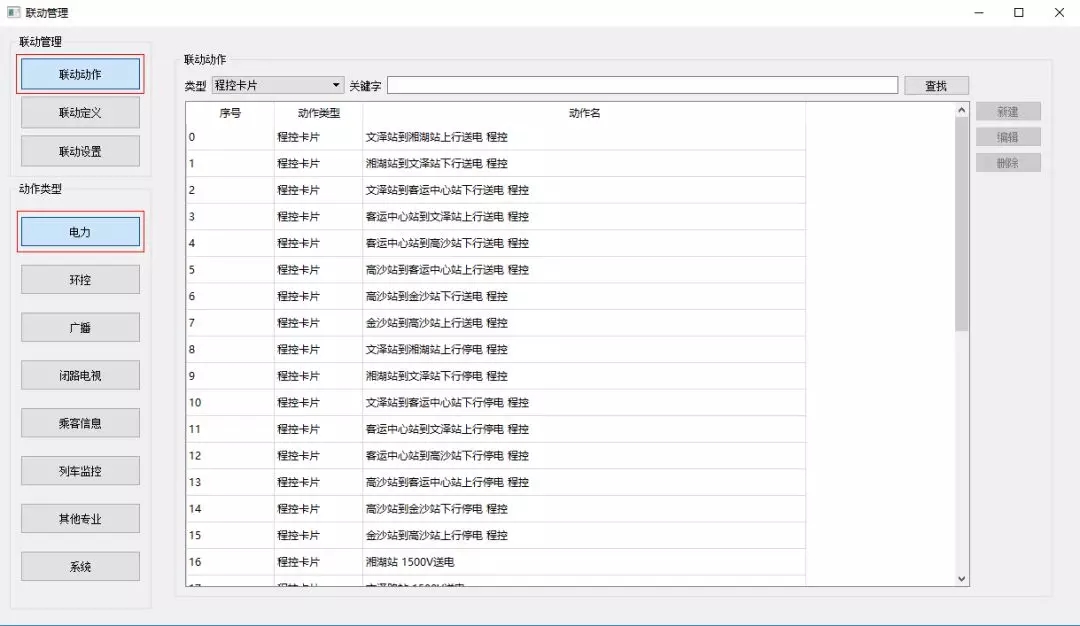Sort by the 序号 column header
This screenshot has width=1080, height=626.
[230, 113]
